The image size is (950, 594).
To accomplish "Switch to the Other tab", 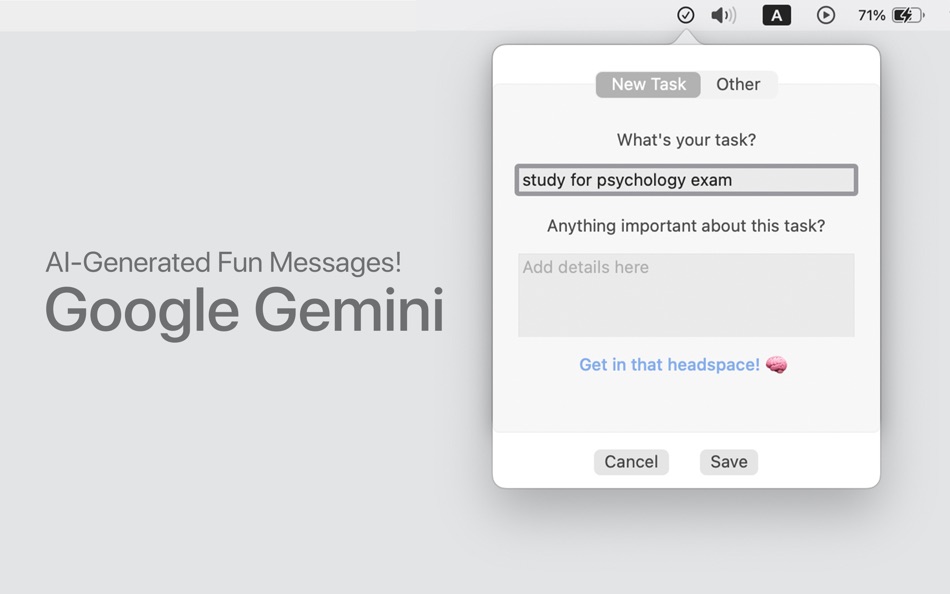I will [738, 84].
